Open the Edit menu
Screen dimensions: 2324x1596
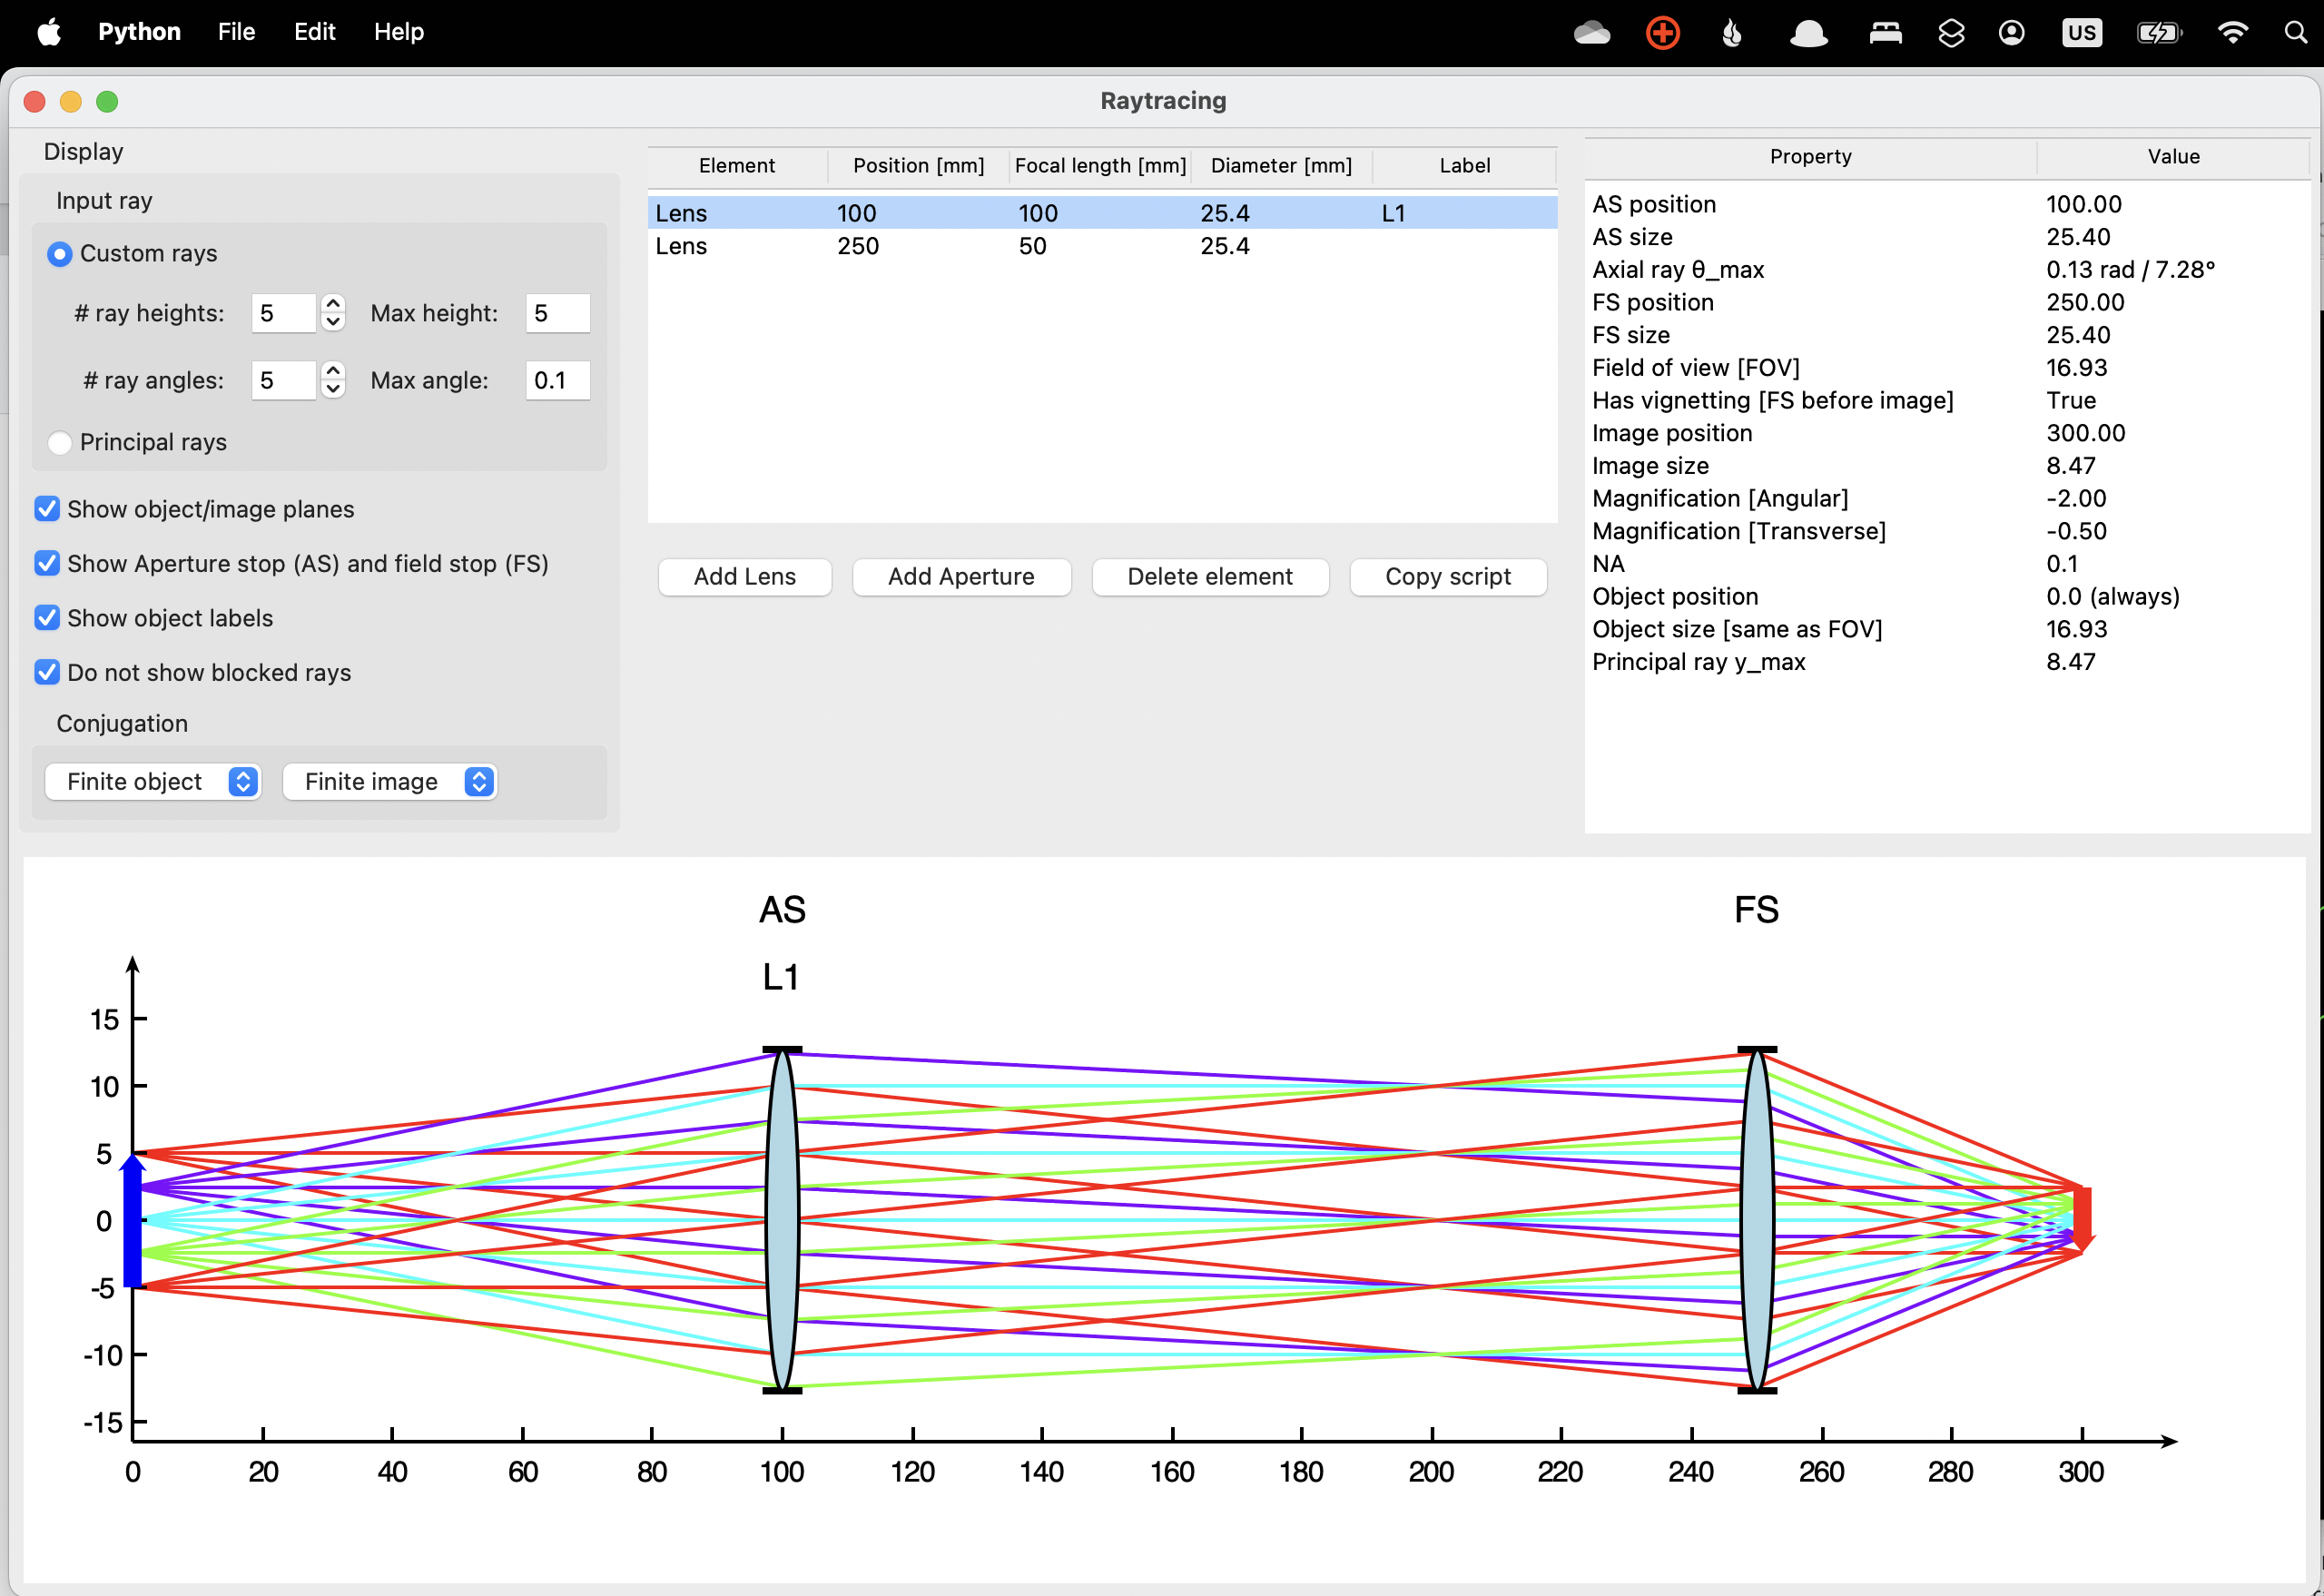(314, 32)
